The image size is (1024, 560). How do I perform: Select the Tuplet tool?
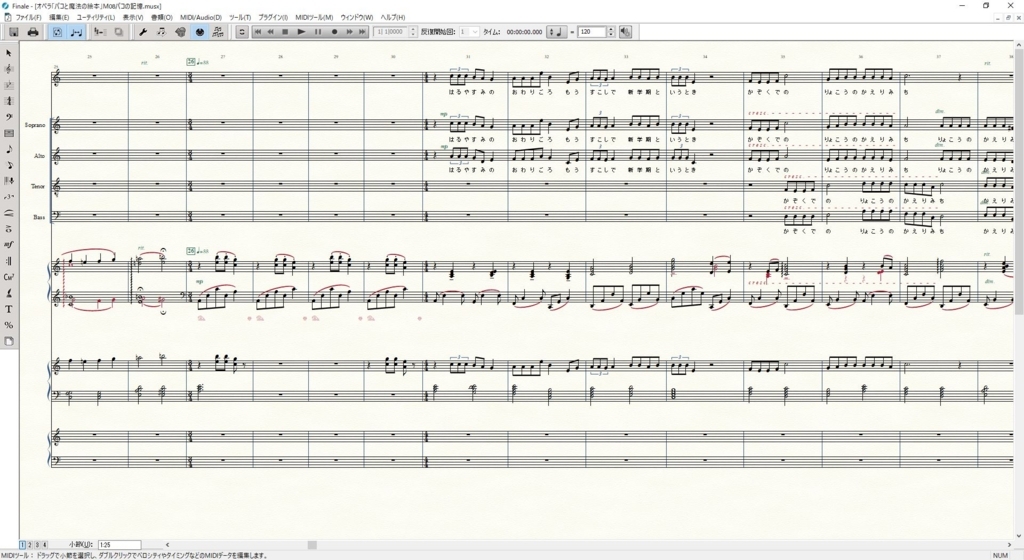(8, 197)
